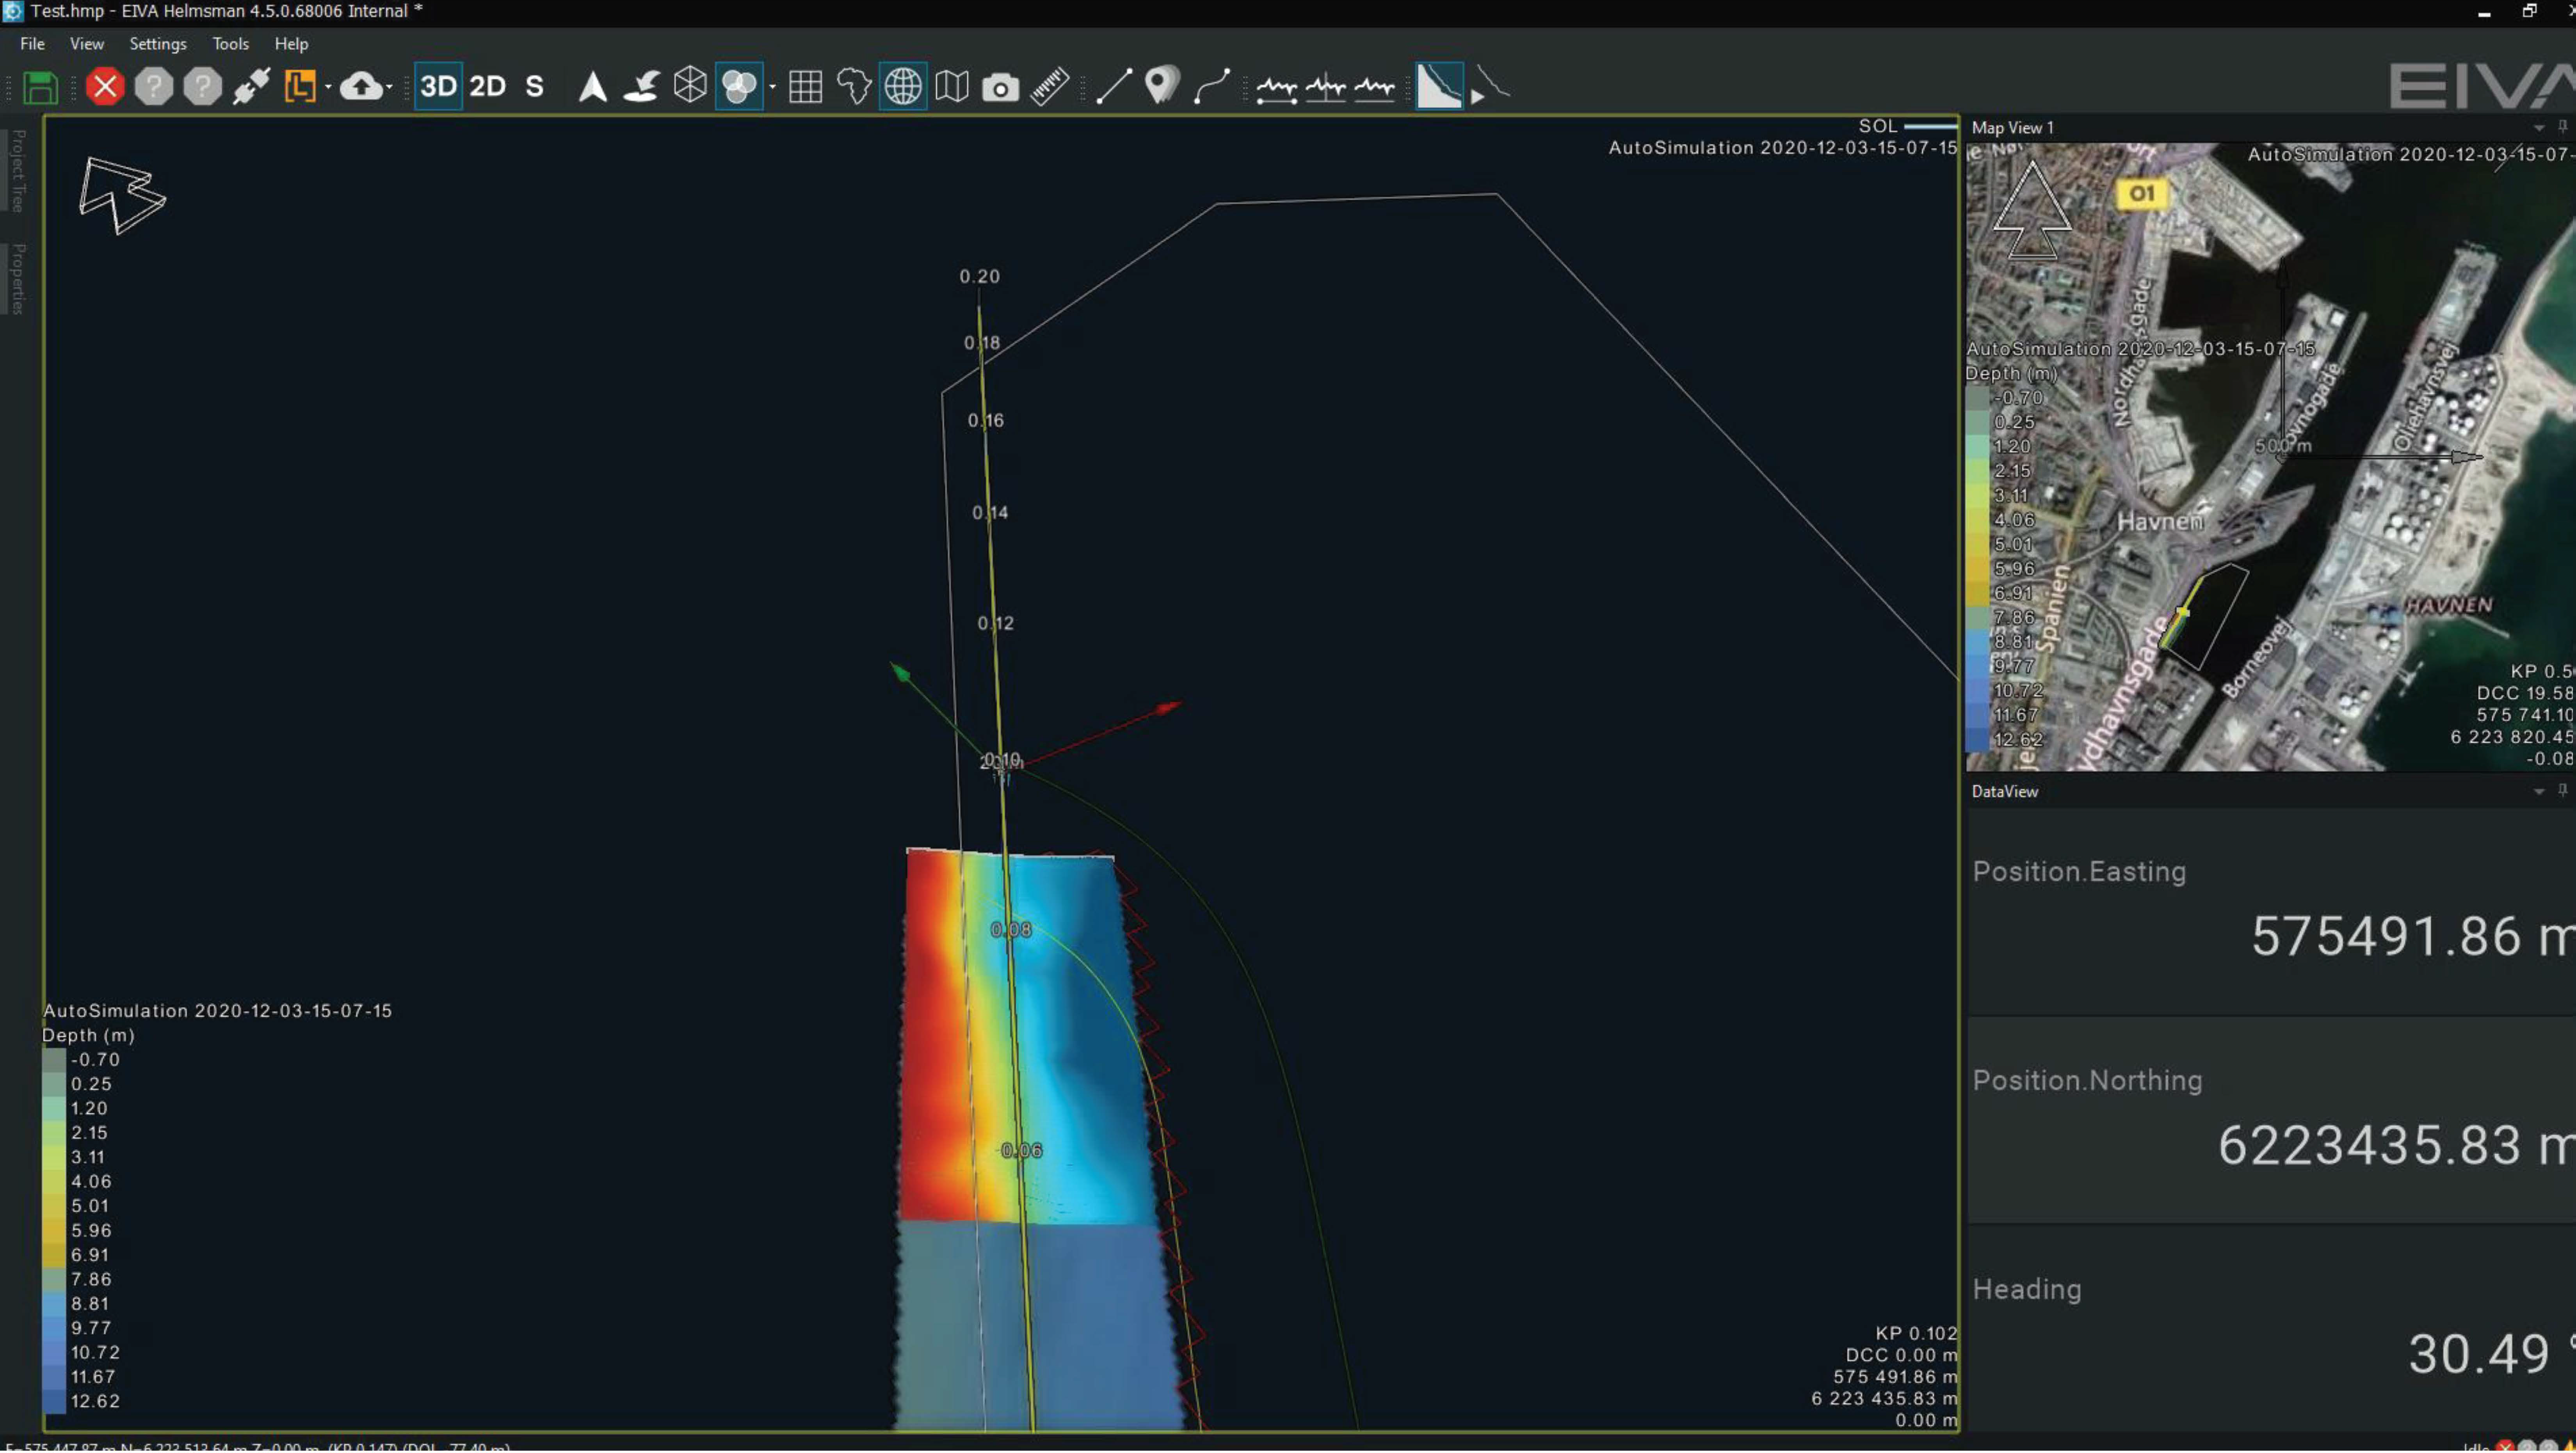
Task: Toggle the layer blend circles display
Action: tap(739, 87)
